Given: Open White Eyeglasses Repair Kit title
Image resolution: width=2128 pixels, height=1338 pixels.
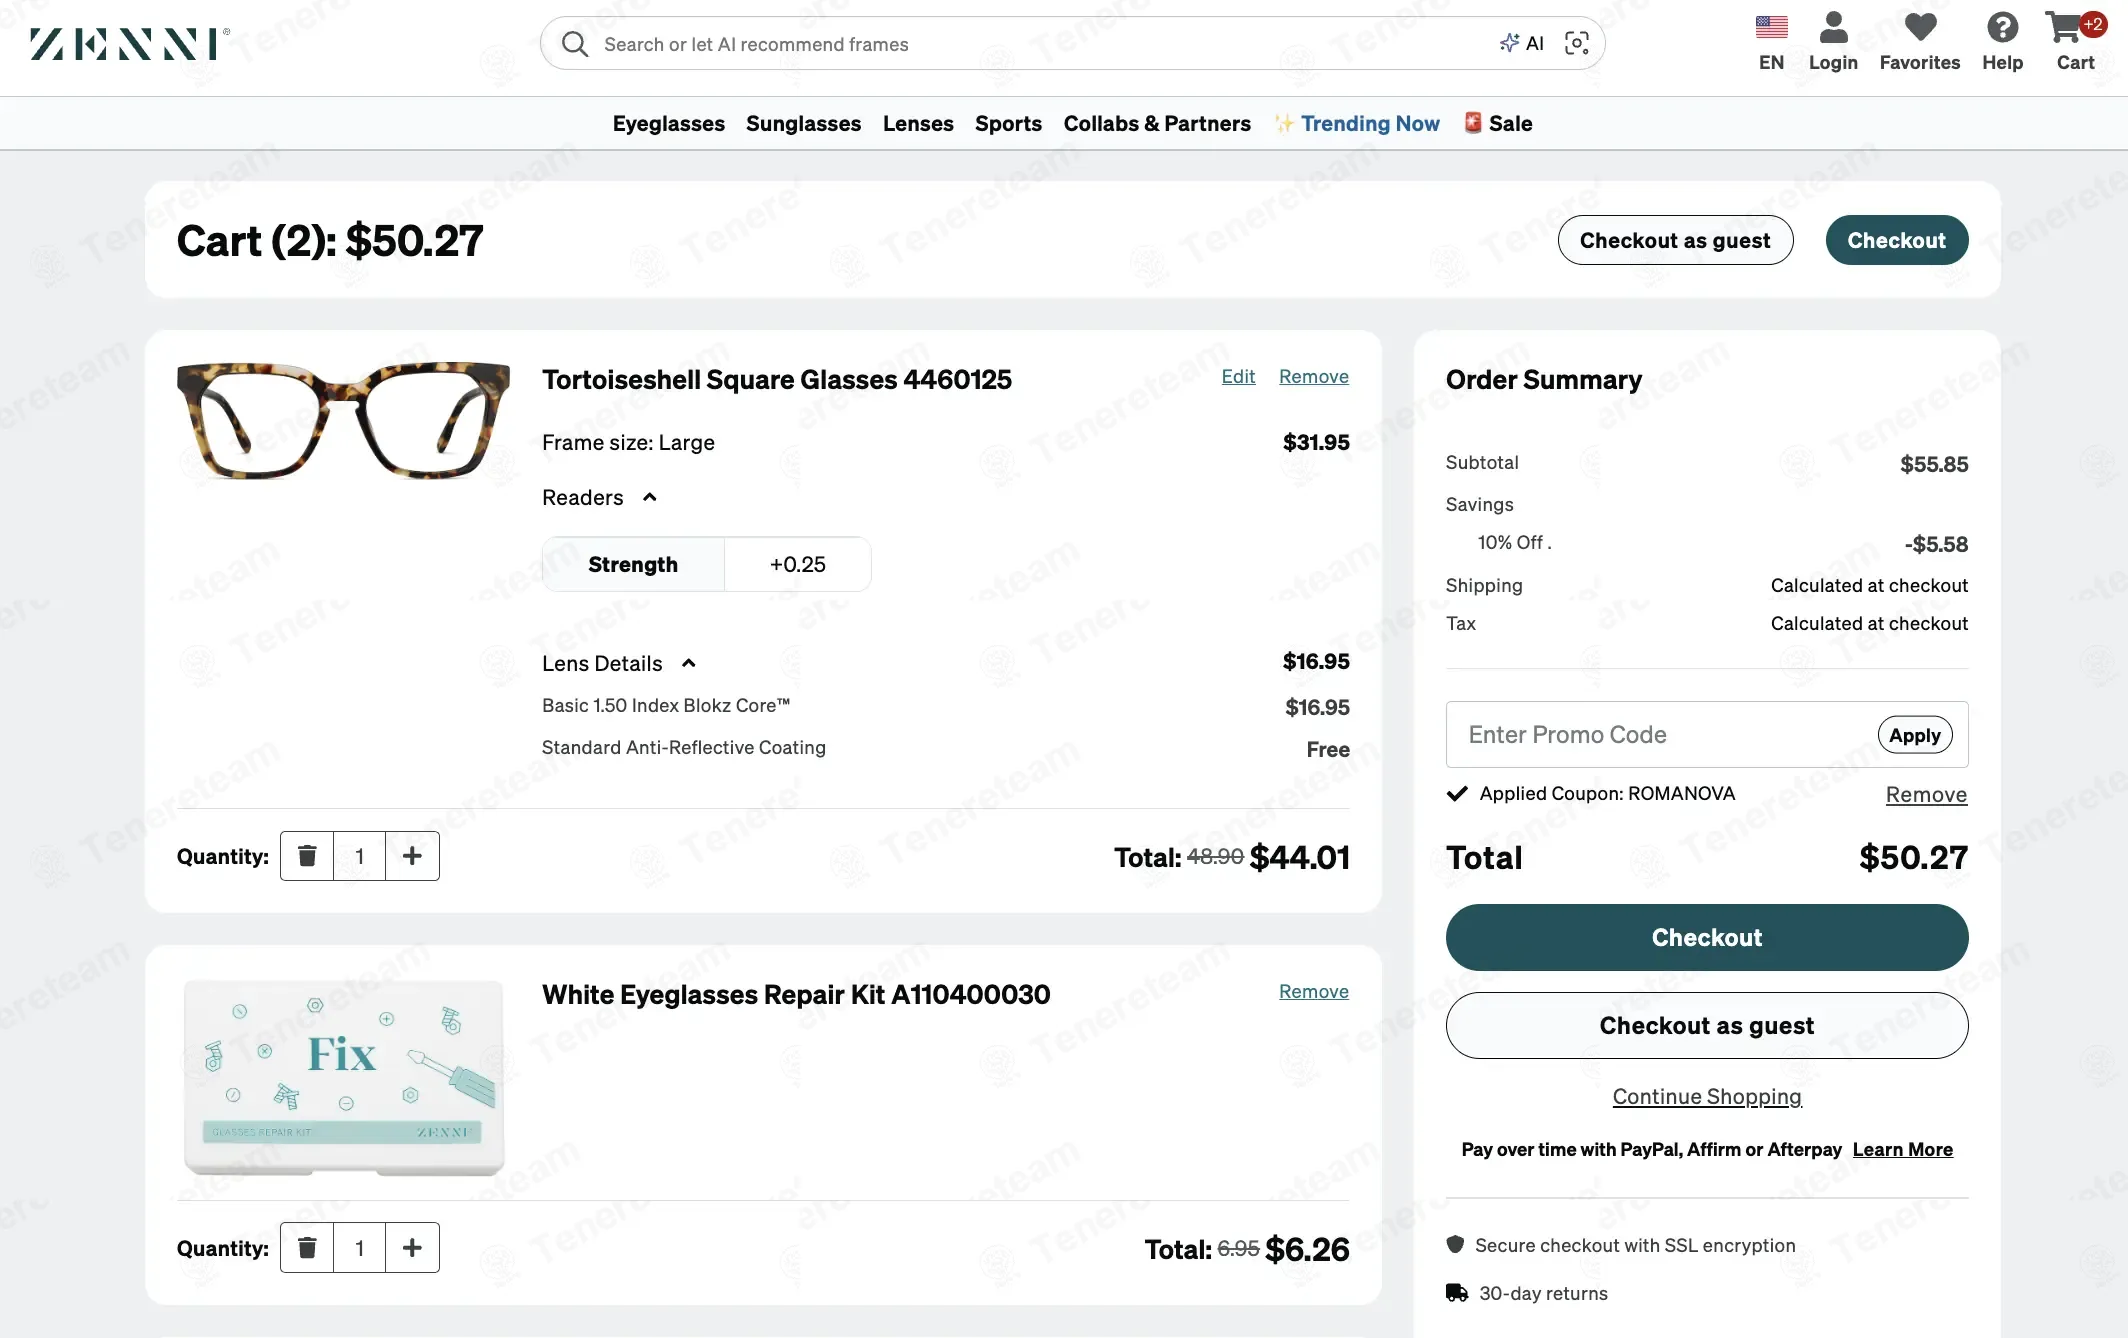Looking at the screenshot, I should click(x=796, y=994).
